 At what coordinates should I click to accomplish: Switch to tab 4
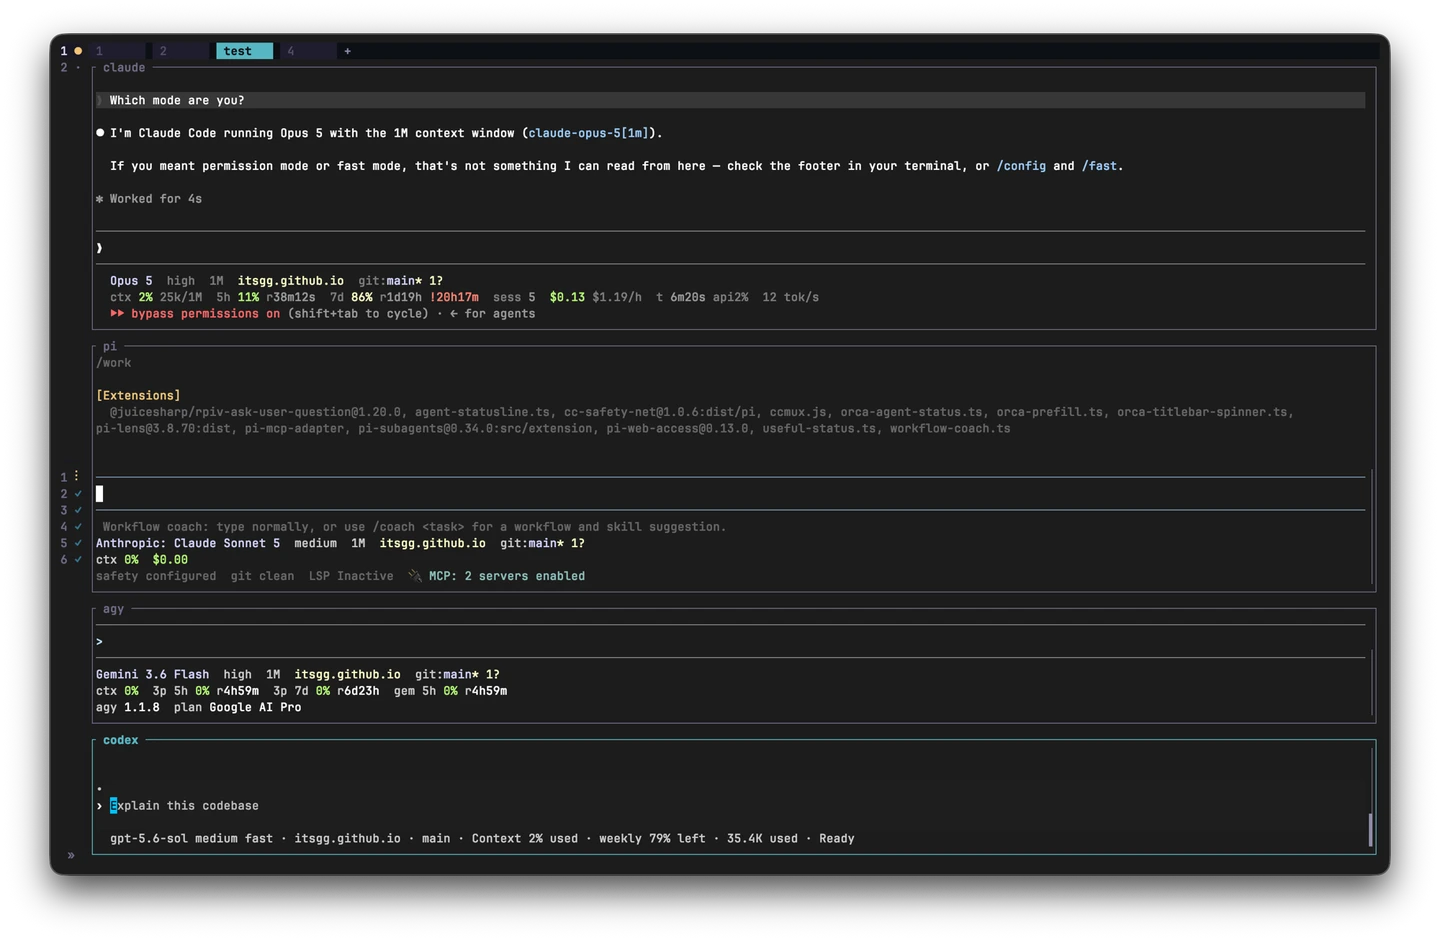point(308,51)
